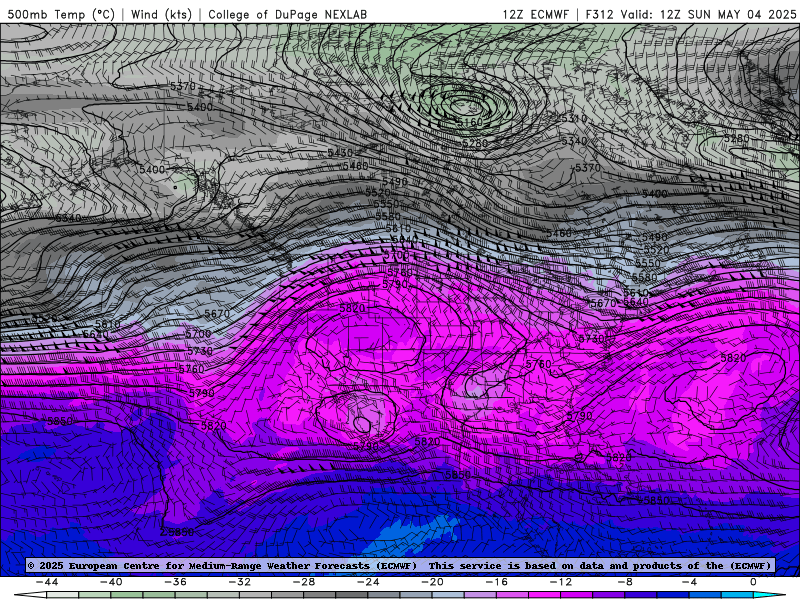Click the 5310 height contour label
Viewport: 800px width, 600px height.
click(x=574, y=118)
